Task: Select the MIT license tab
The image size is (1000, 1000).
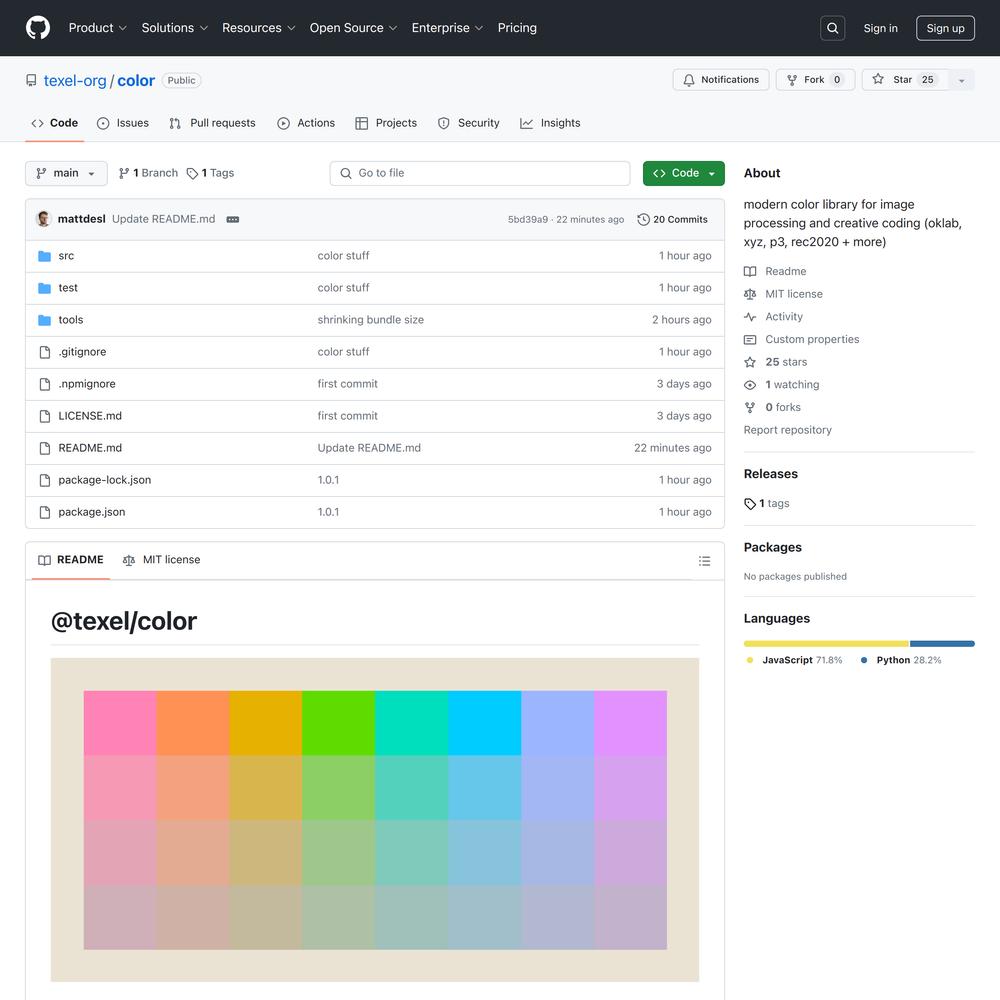Action: (x=161, y=560)
